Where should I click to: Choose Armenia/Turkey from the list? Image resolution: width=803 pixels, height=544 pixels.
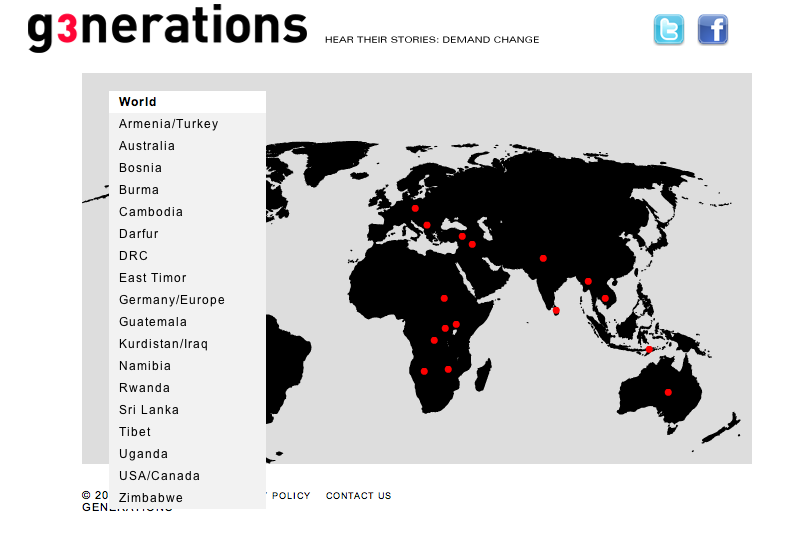(168, 124)
